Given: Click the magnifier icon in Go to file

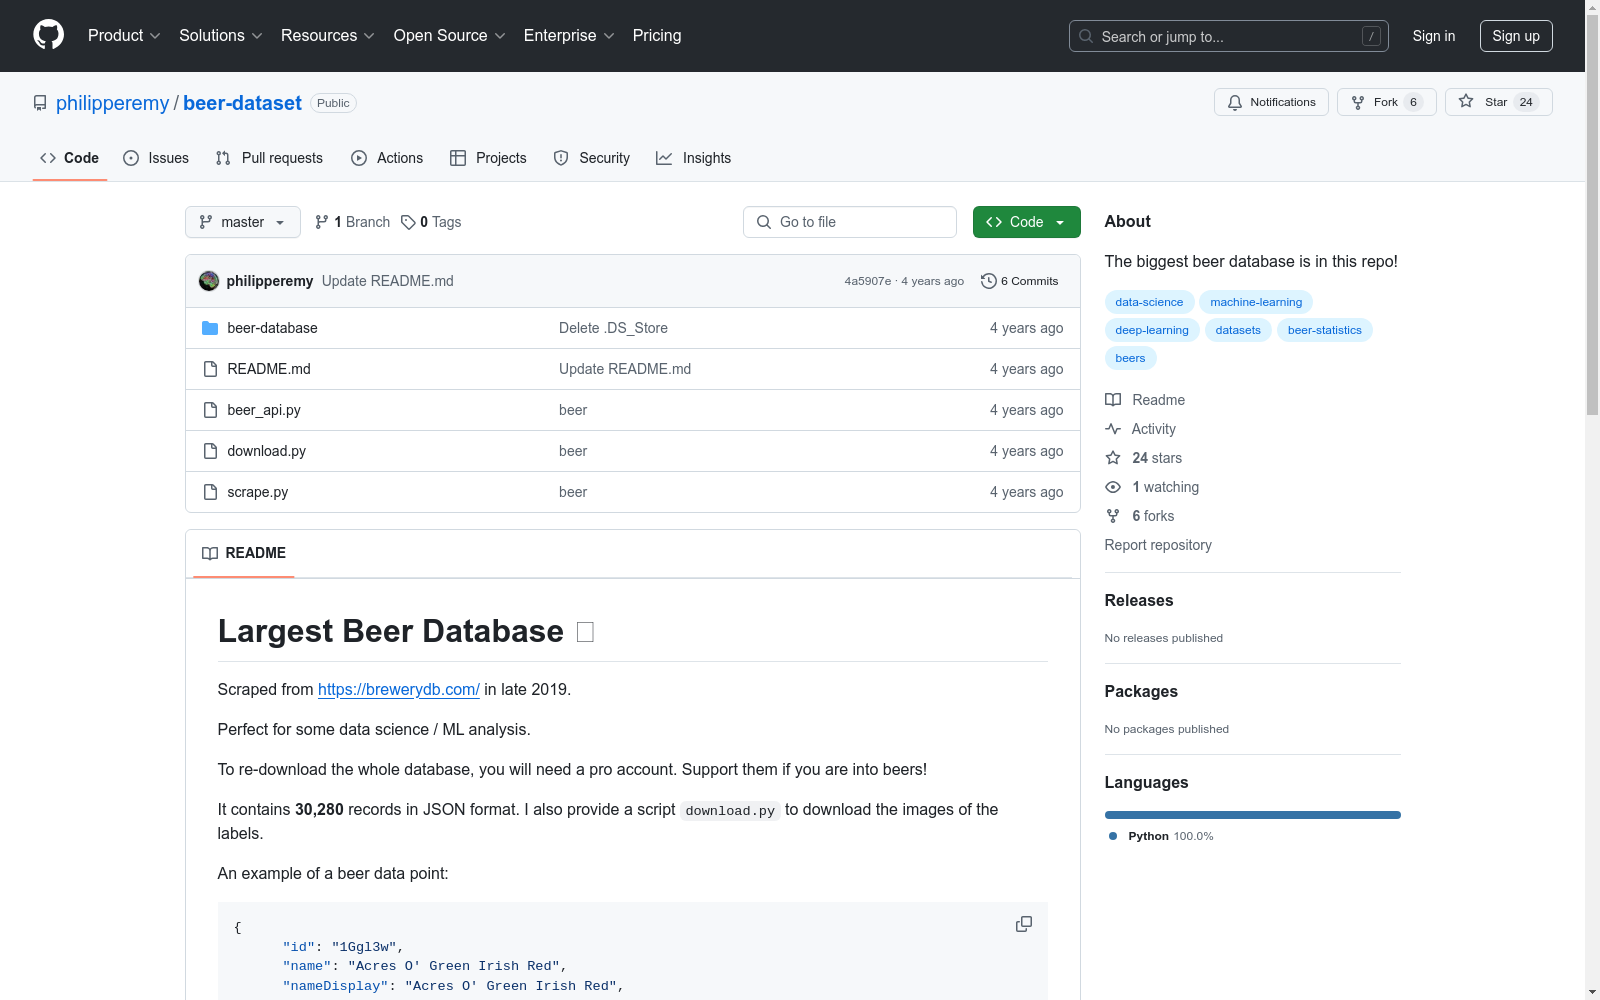Looking at the screenshot, I should click(x=764, y=222).
